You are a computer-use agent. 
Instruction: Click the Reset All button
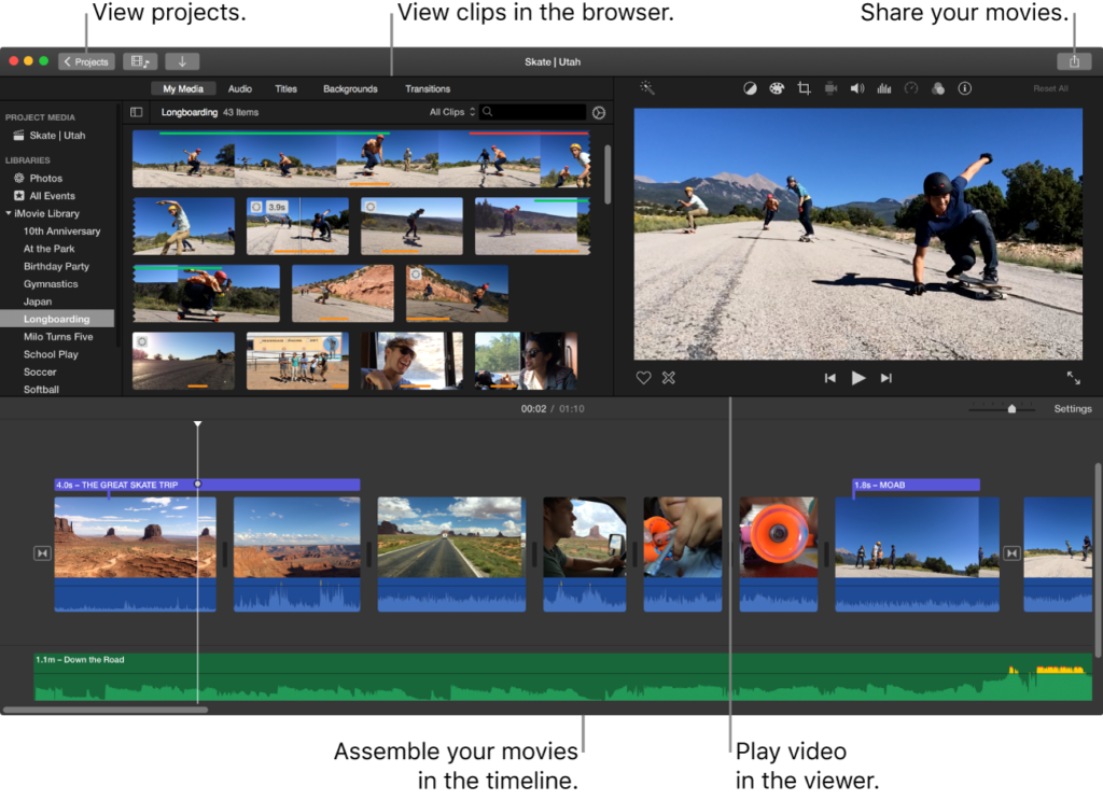click(x=1050, y=89)
